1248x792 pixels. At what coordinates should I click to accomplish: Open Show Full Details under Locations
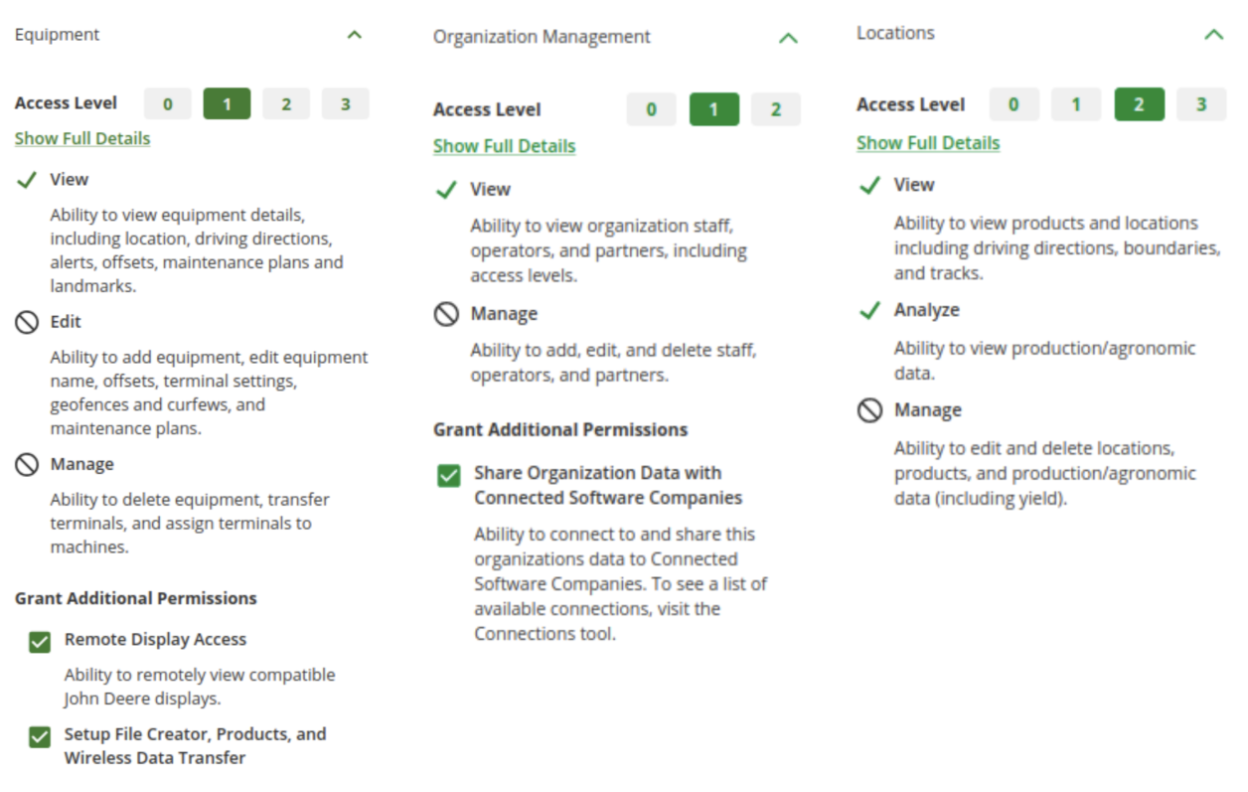click(928, 143)
